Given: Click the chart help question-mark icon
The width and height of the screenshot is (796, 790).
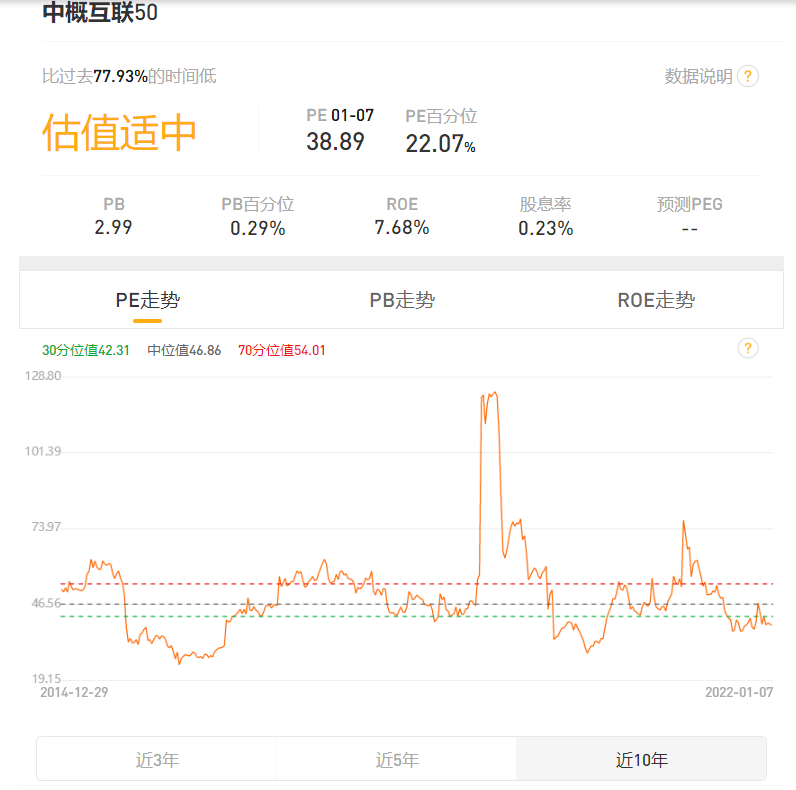Looking at the screenshot, I should pyautogui.click(x=748, y=348).
